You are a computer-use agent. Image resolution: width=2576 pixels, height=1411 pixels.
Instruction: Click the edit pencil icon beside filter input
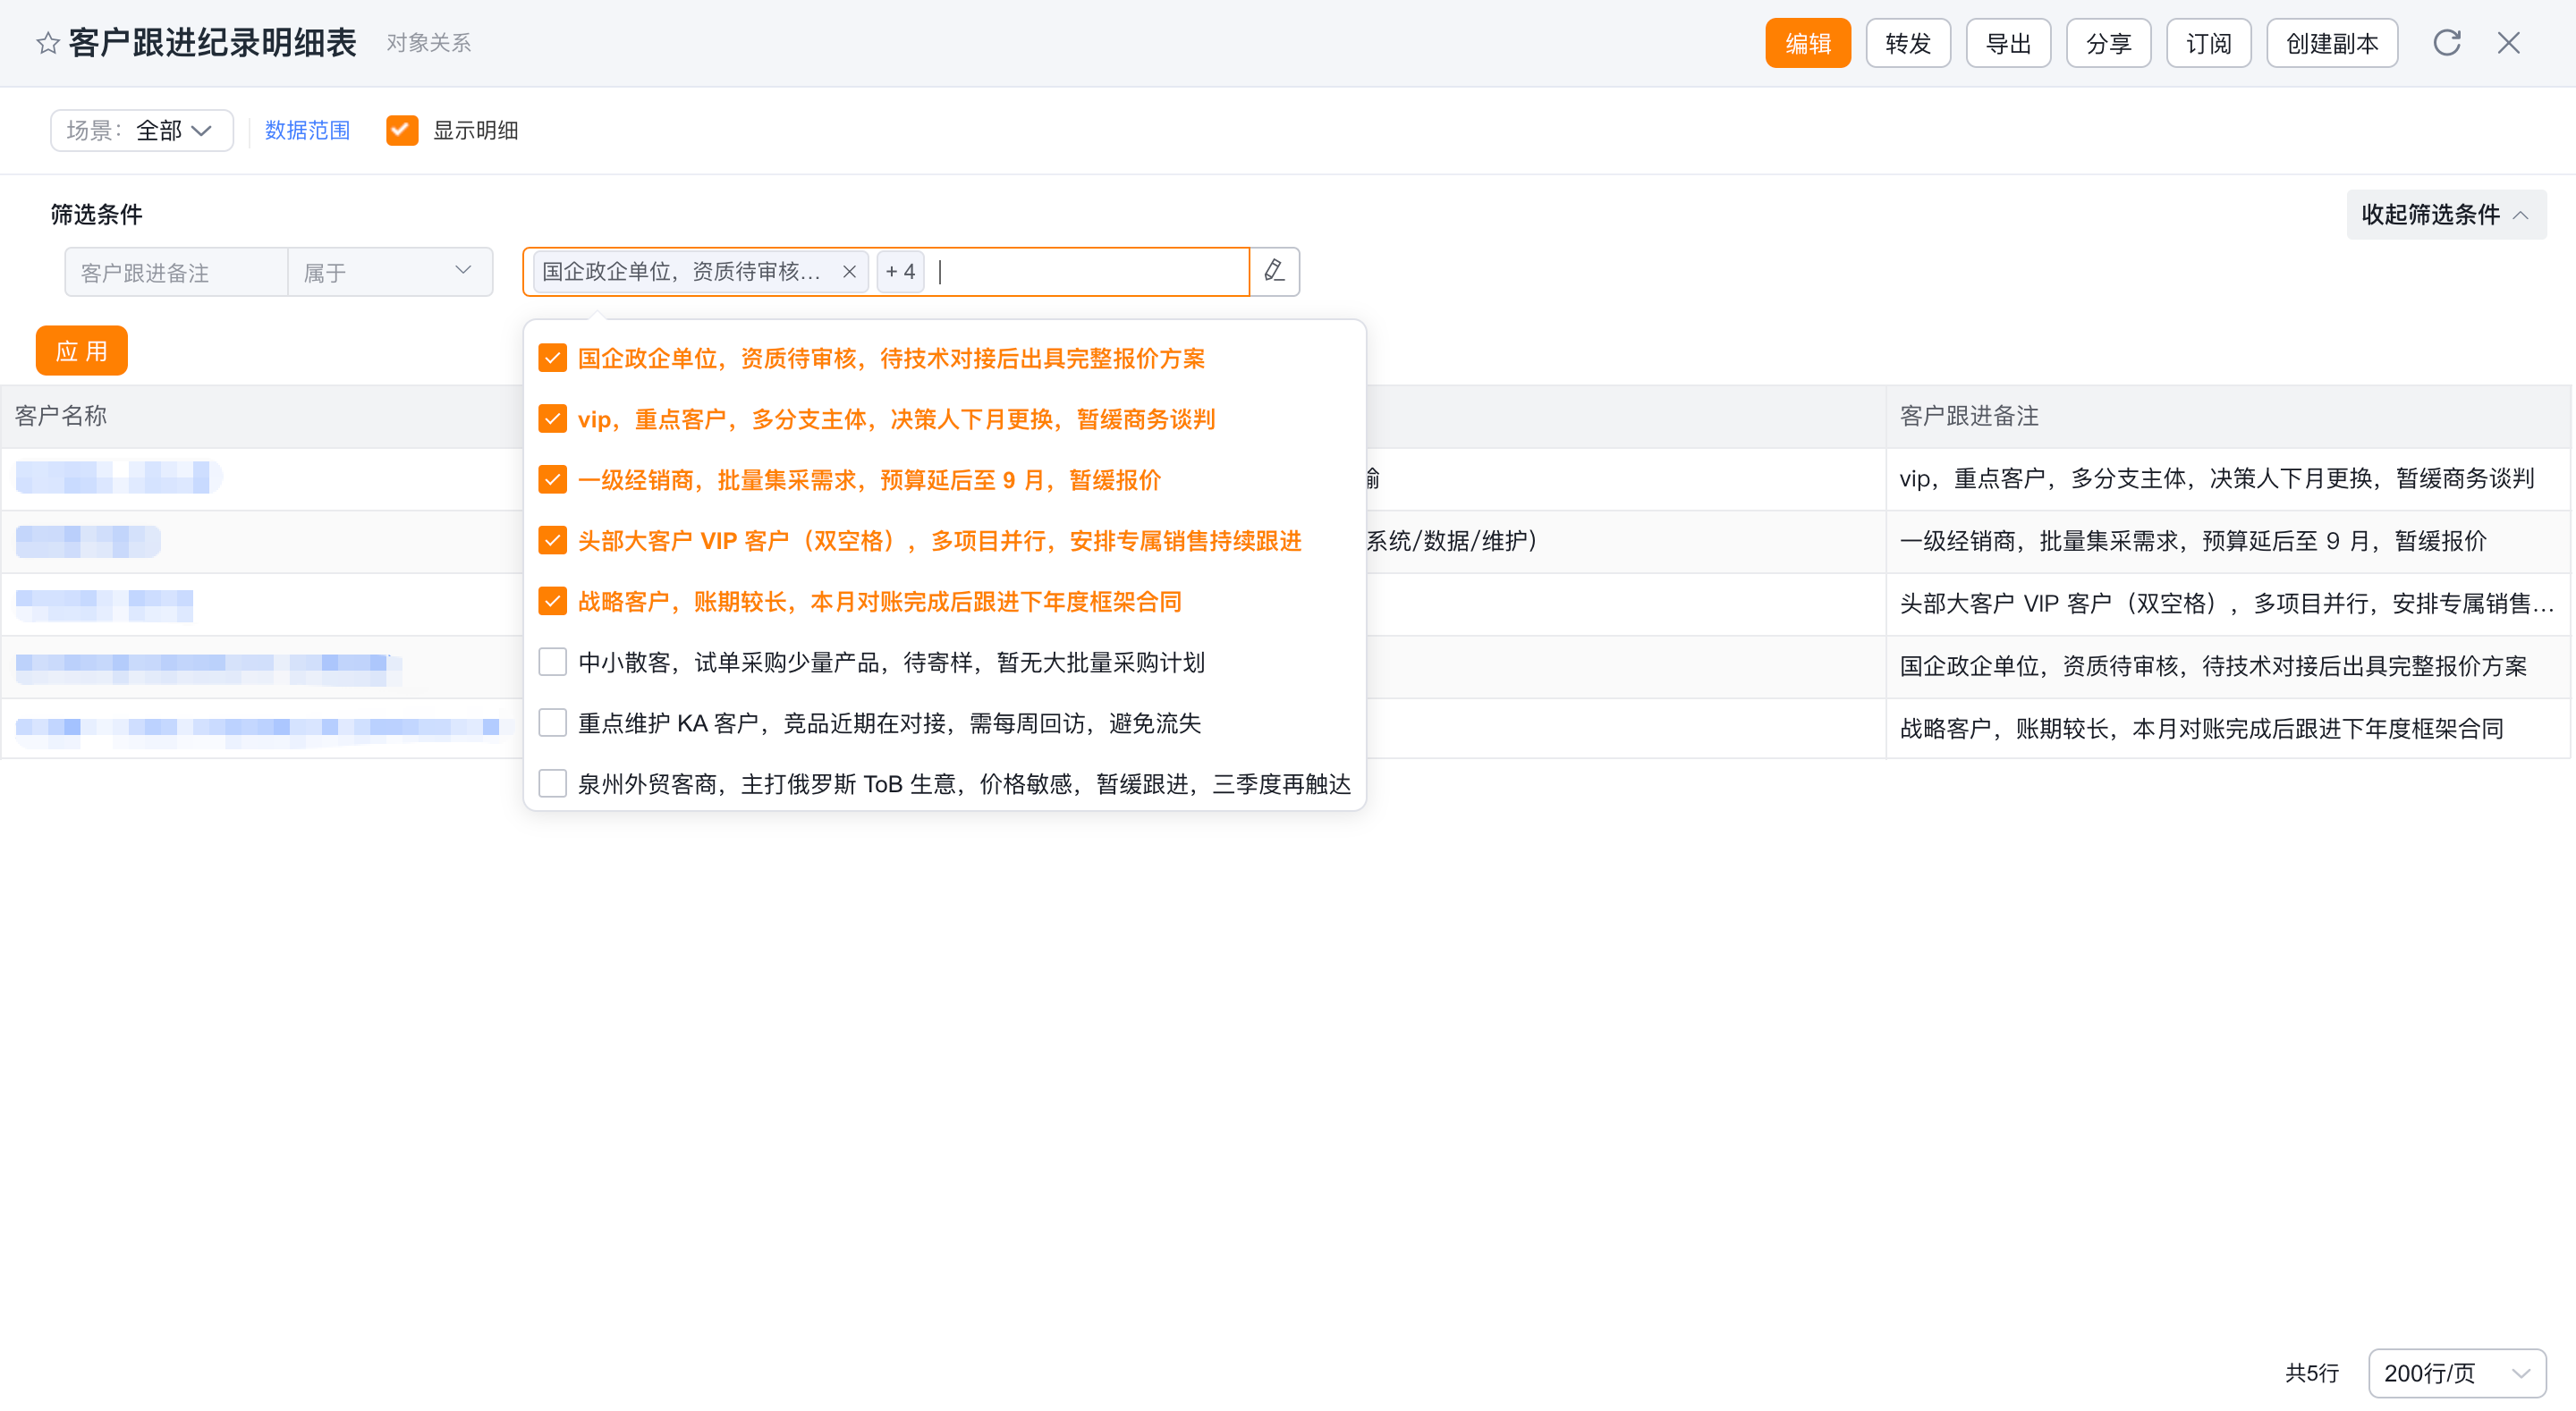(1274, 272)
